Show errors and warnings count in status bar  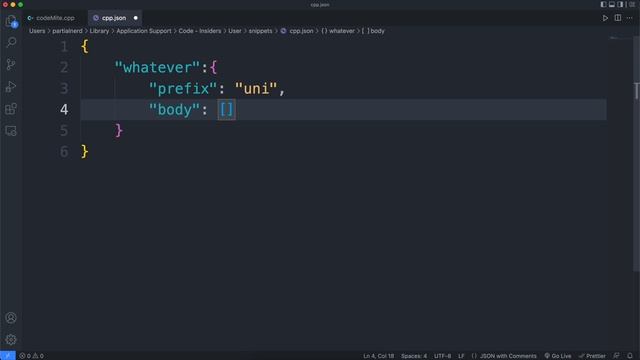pos(31,356)
